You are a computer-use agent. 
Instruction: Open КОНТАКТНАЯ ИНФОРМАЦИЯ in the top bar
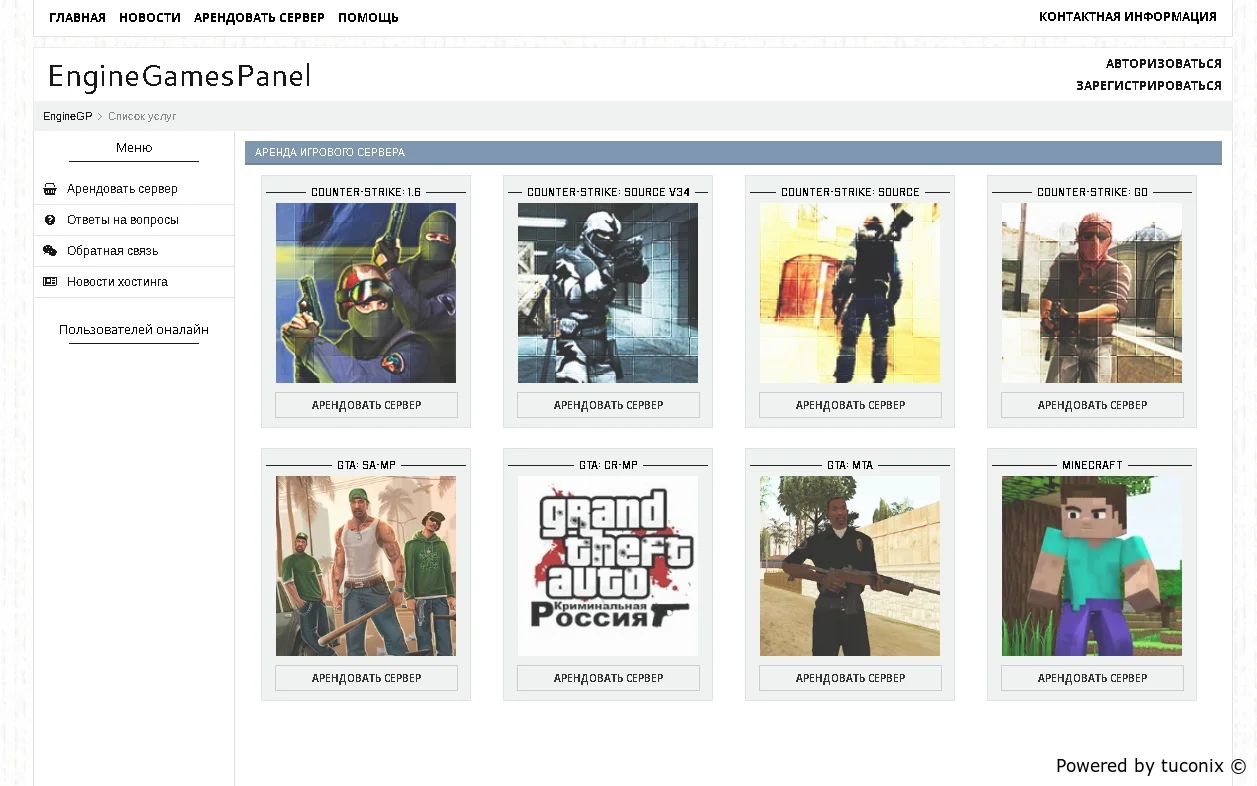1128,17
